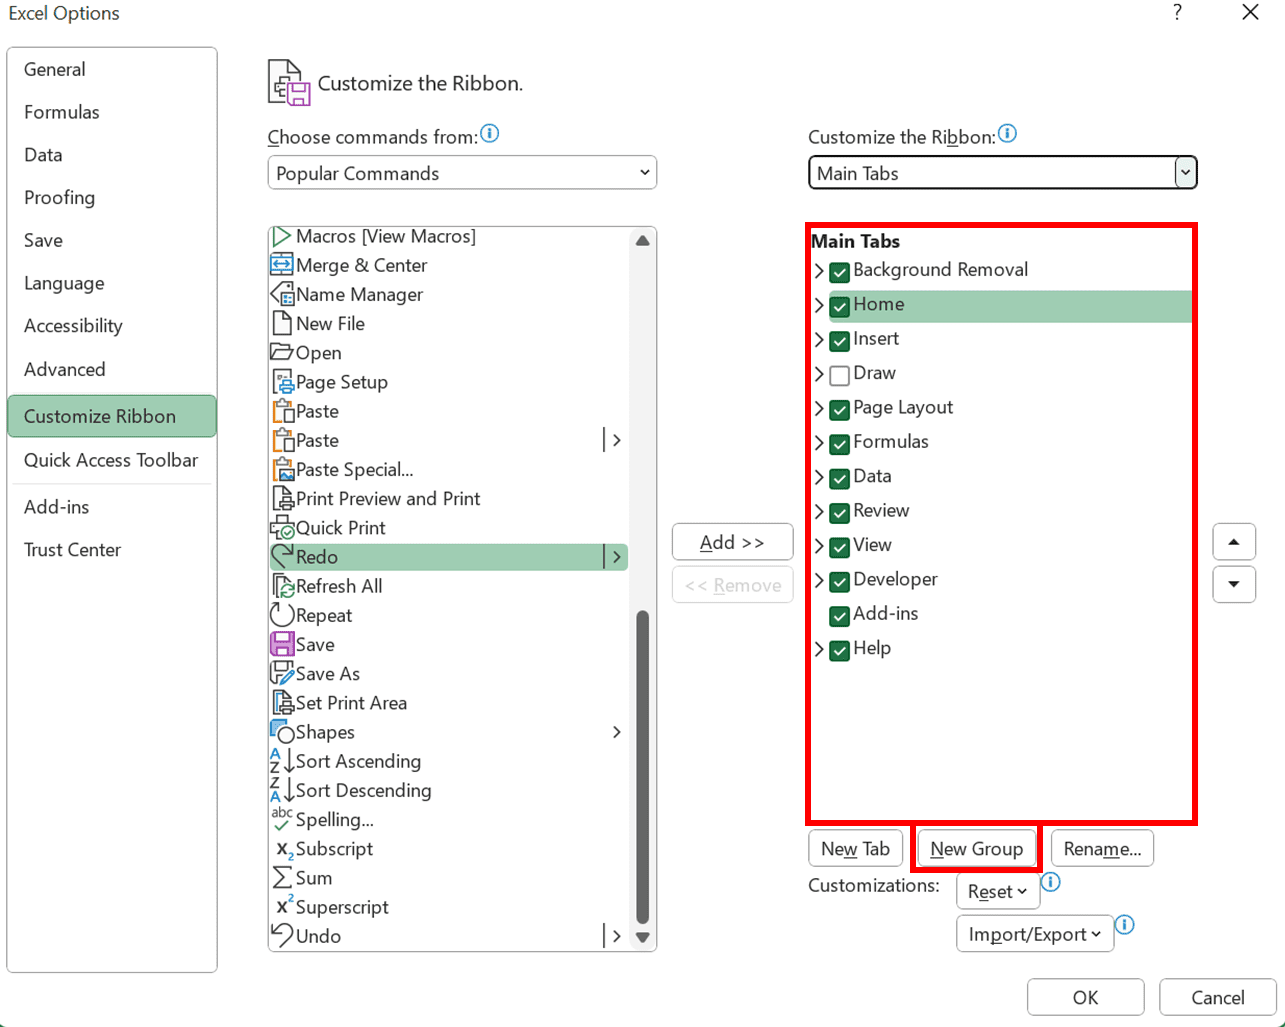Click the Sum sigma icon
Image resolution: width=1285 pixels, height=1027 pixels.
[282, 877]
